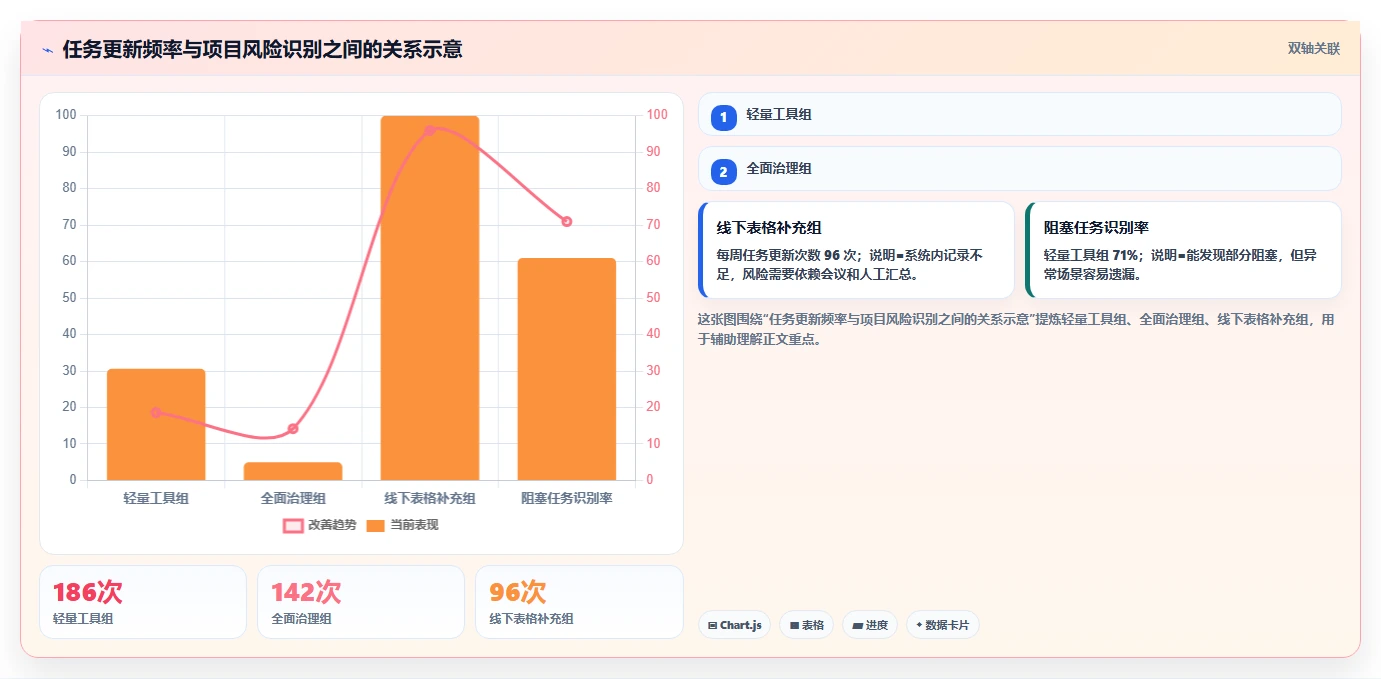Open list item 1 轻量工具组
Image resolution: width=1381 pixels, height=679 pixels.
coord(1020,114)
